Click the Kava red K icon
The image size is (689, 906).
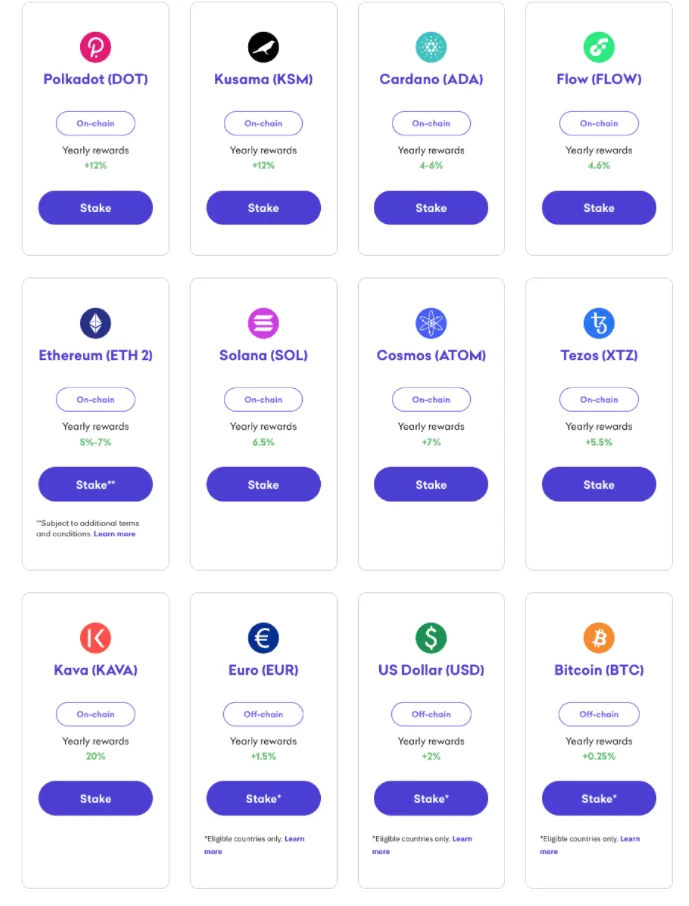[95, 638]
